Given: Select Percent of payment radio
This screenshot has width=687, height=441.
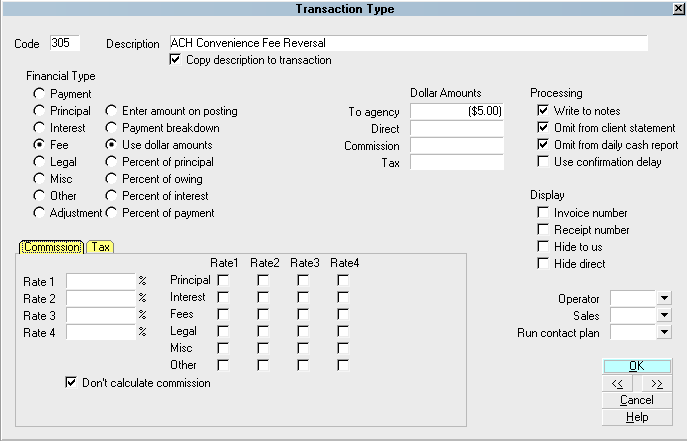Looking at the screenshot, I should click(x=111, y=212).
